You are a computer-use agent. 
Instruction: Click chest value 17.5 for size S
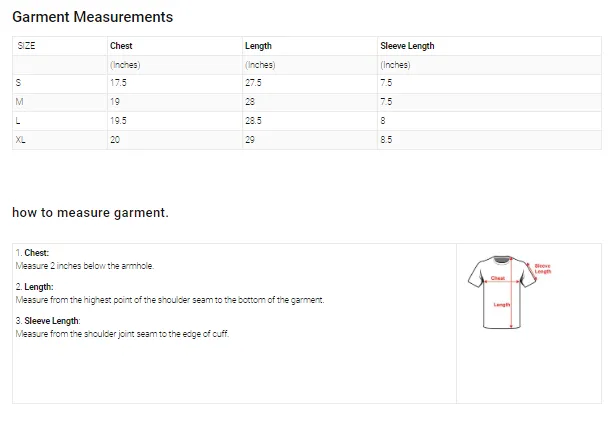[118, 83]
